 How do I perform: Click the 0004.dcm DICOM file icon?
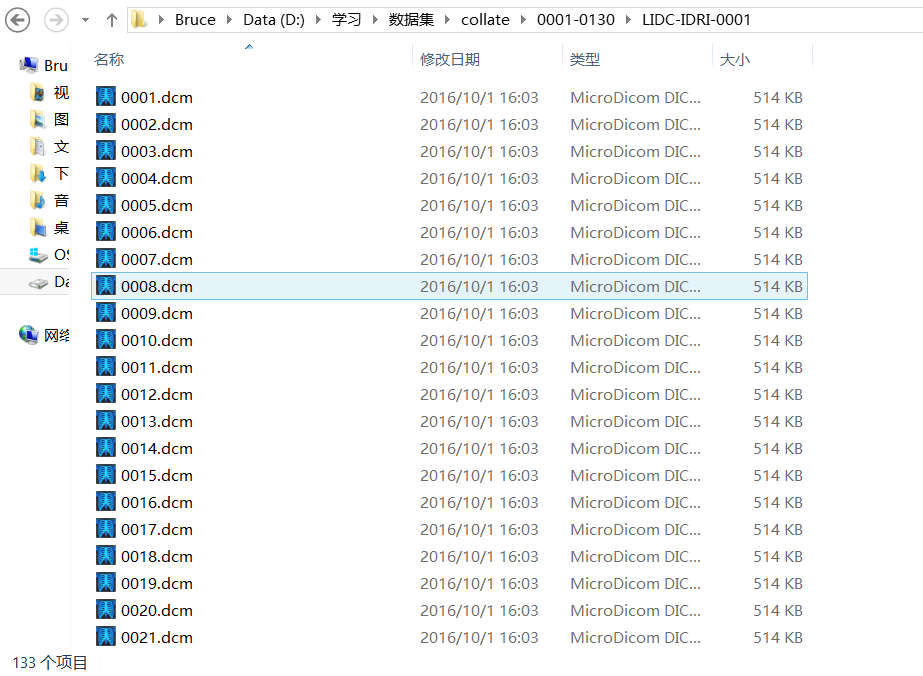106,178
